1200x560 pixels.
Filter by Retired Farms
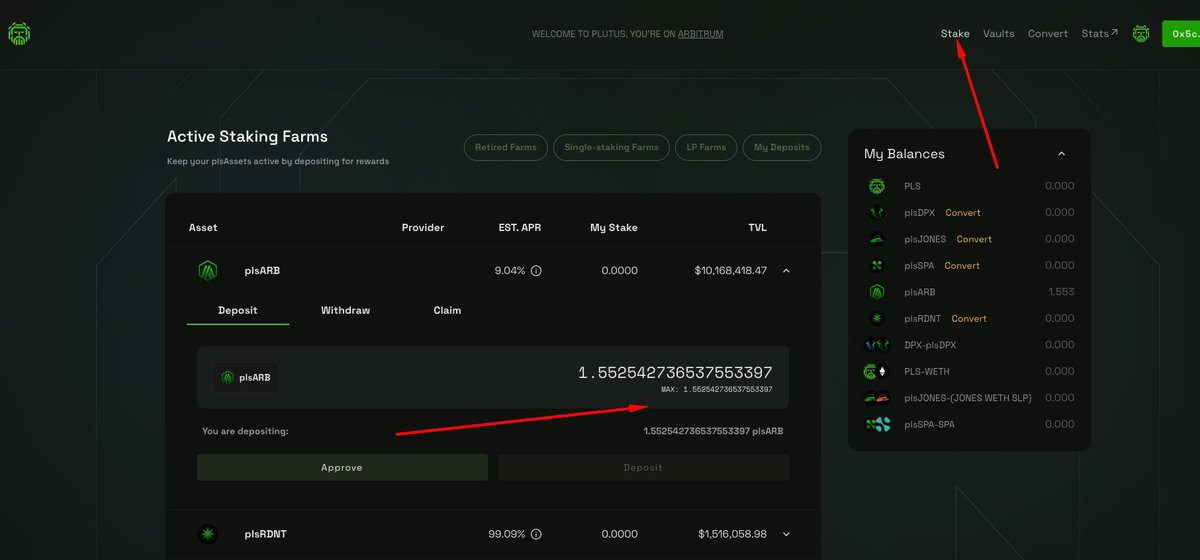[506, 147]
